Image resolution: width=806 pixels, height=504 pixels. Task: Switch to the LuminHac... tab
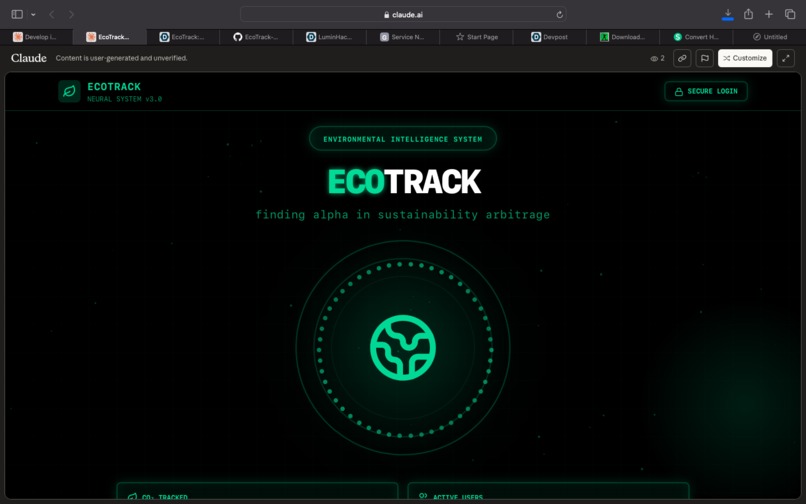[329, 37]
